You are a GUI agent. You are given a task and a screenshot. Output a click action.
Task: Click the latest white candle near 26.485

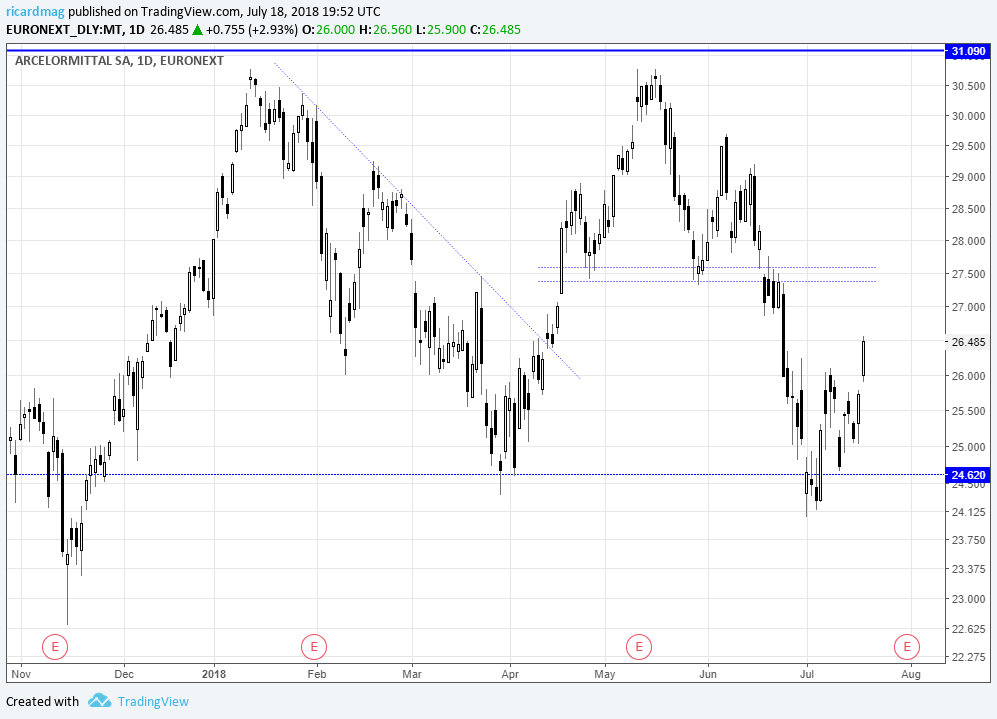click(x=863, y=359)
